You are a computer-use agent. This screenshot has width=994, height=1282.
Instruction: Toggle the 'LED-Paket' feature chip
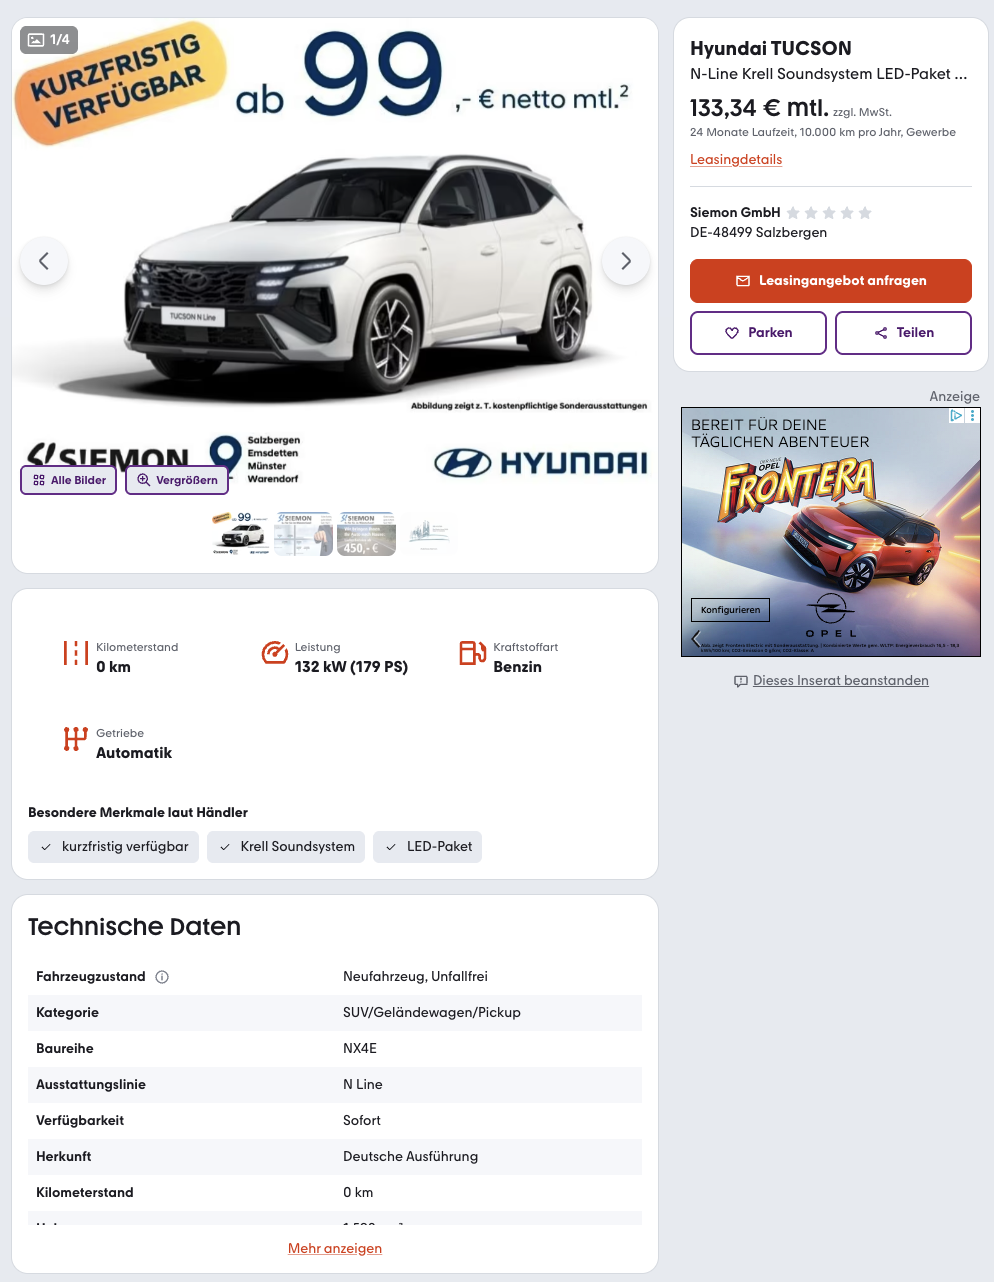(428, 847)
